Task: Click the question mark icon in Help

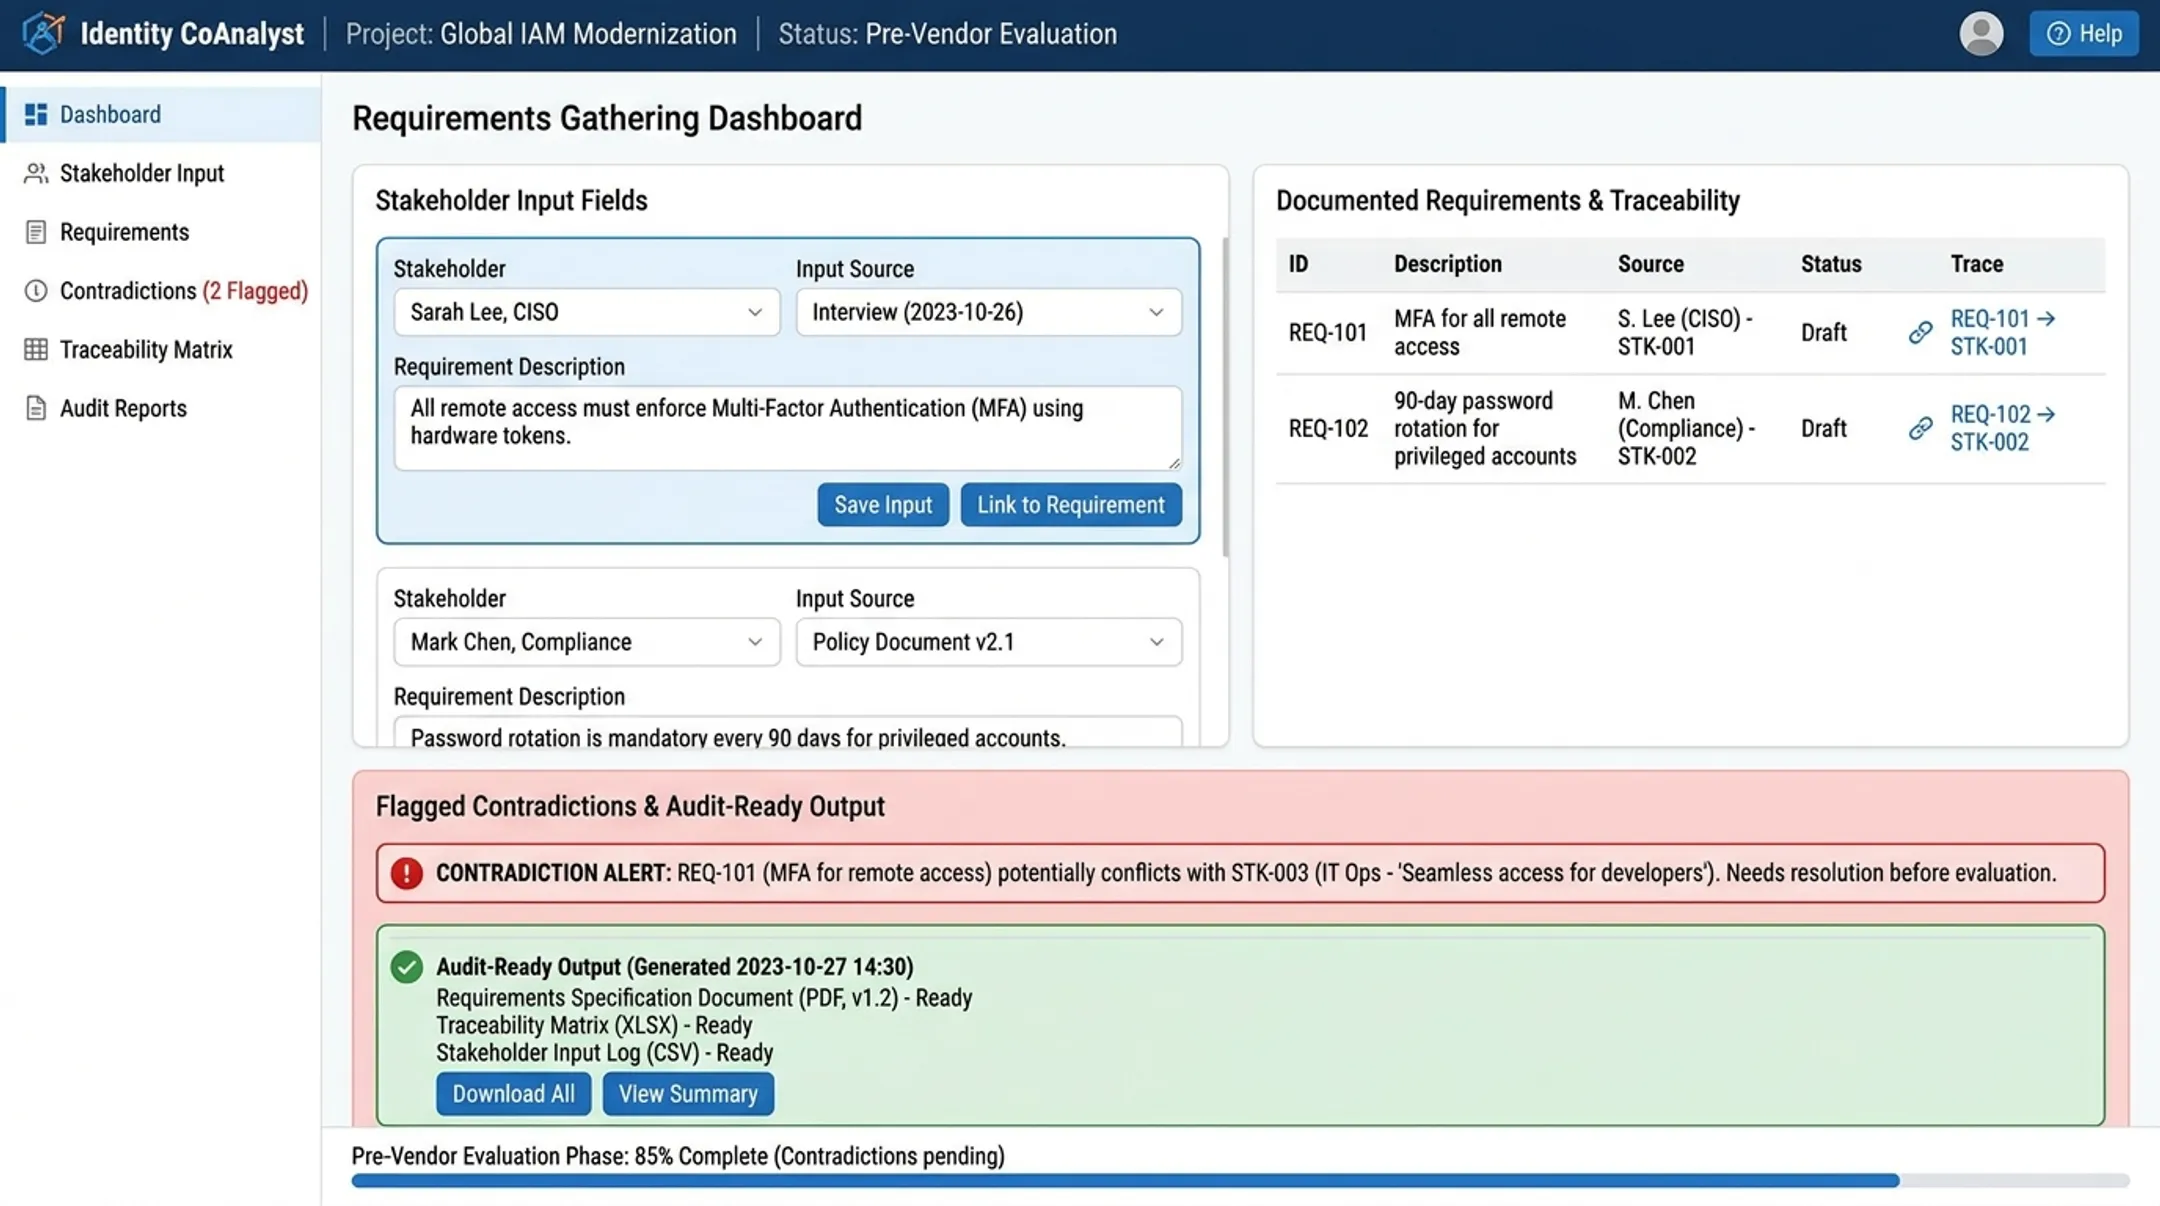Action: tap(2058, 34)
